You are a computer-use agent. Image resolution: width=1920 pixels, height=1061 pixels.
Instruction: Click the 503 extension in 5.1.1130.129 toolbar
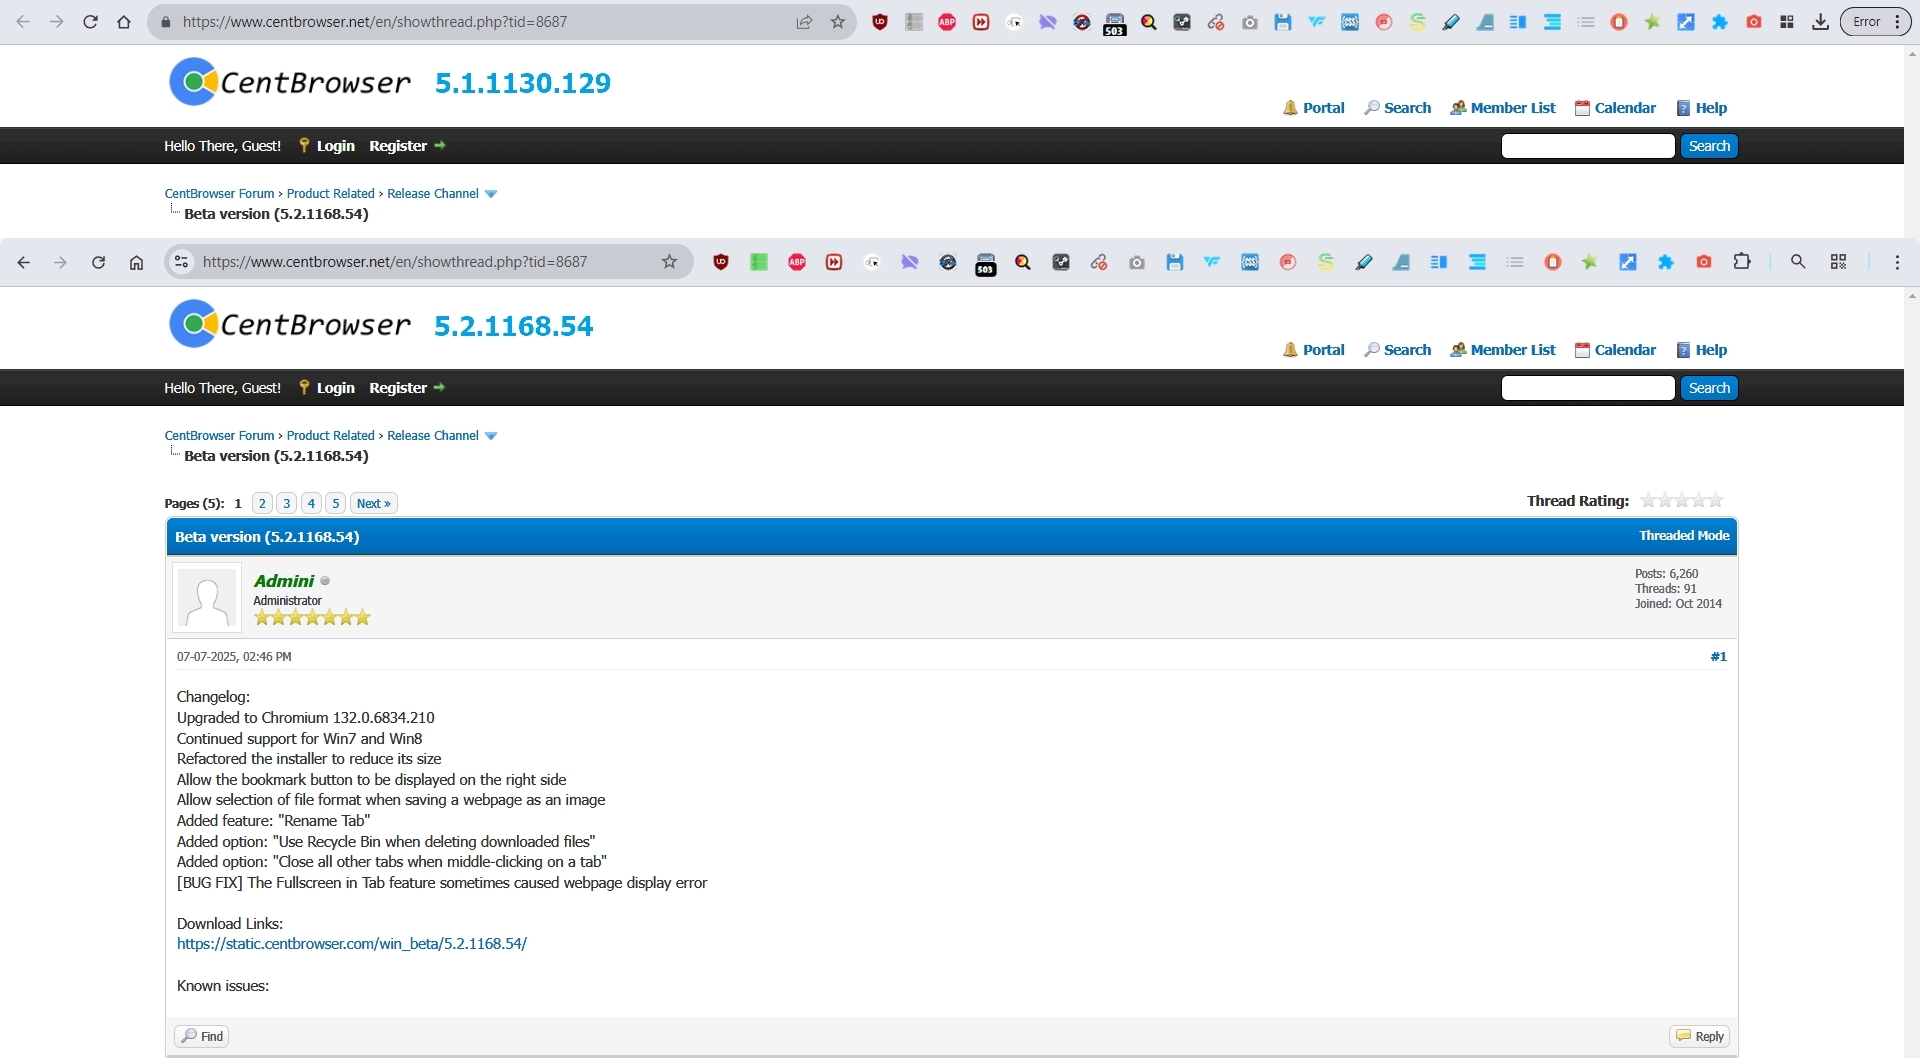tap(1115, 24)
